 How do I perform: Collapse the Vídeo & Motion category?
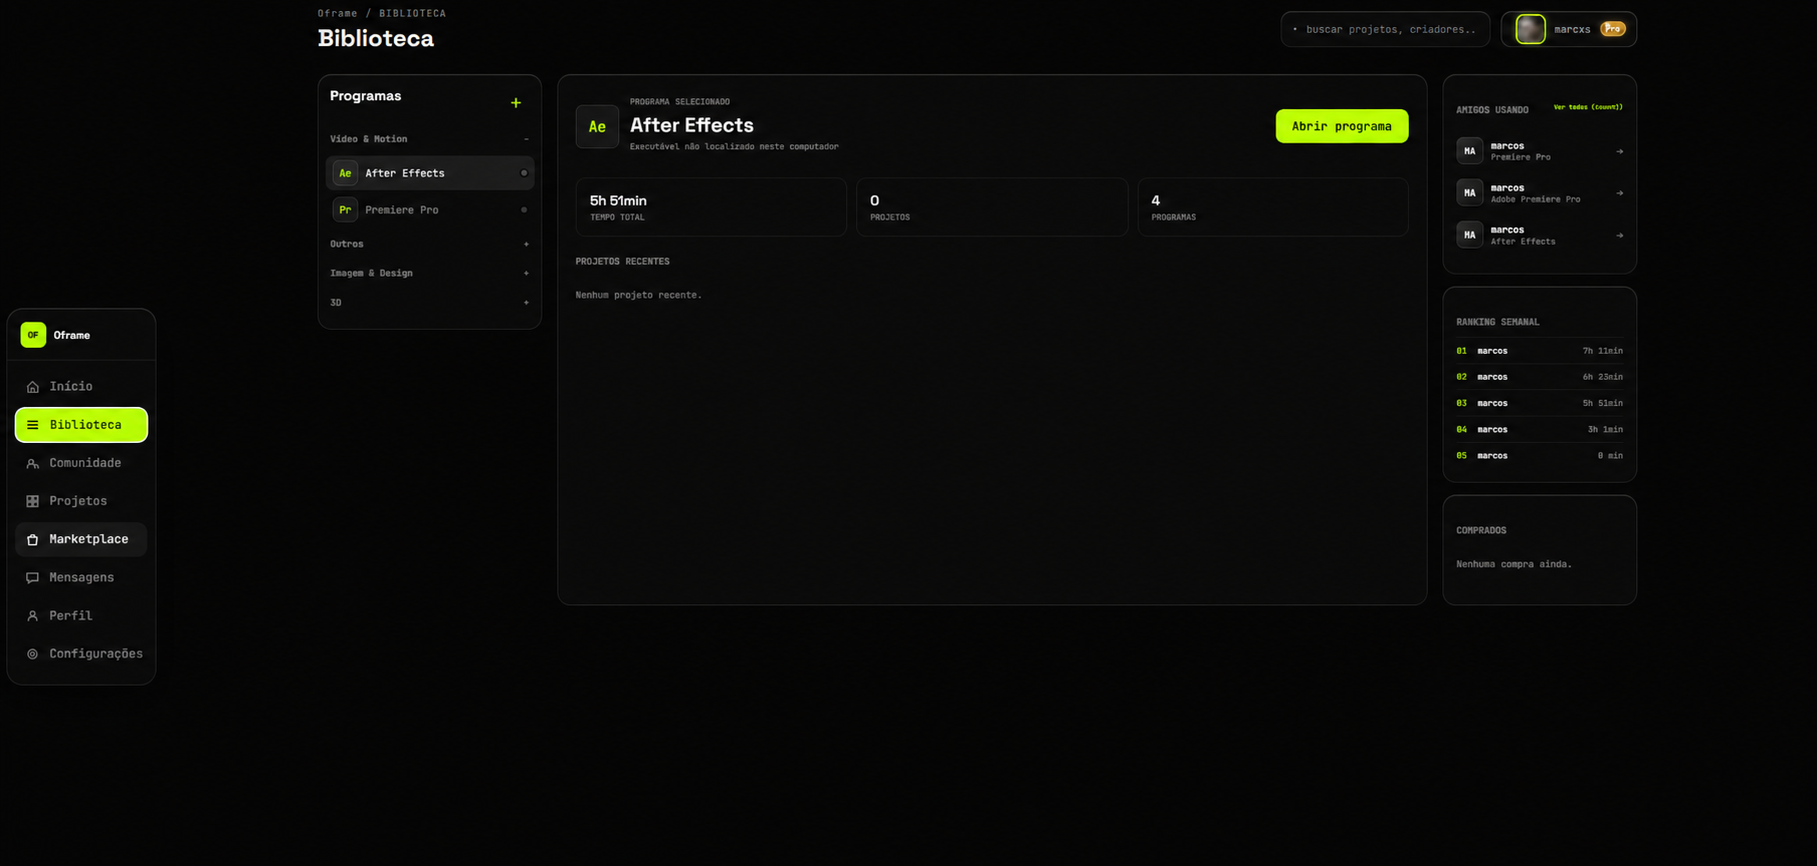pyautogui.click(x=526, y=139)
